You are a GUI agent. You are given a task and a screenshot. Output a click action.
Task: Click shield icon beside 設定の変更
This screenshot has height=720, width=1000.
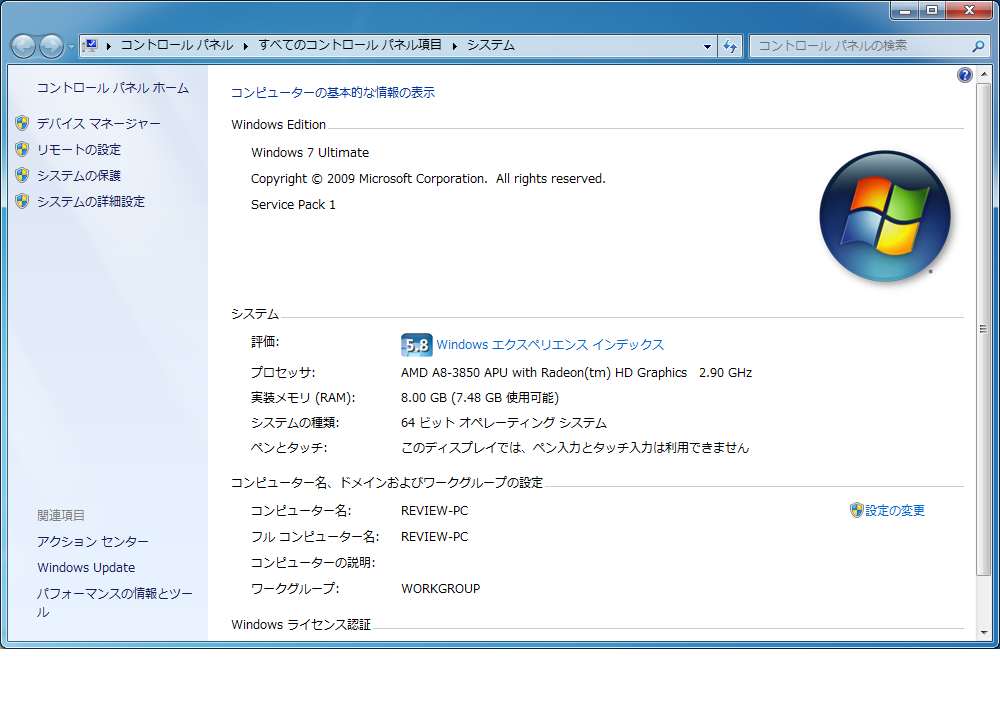click(857, 510)
